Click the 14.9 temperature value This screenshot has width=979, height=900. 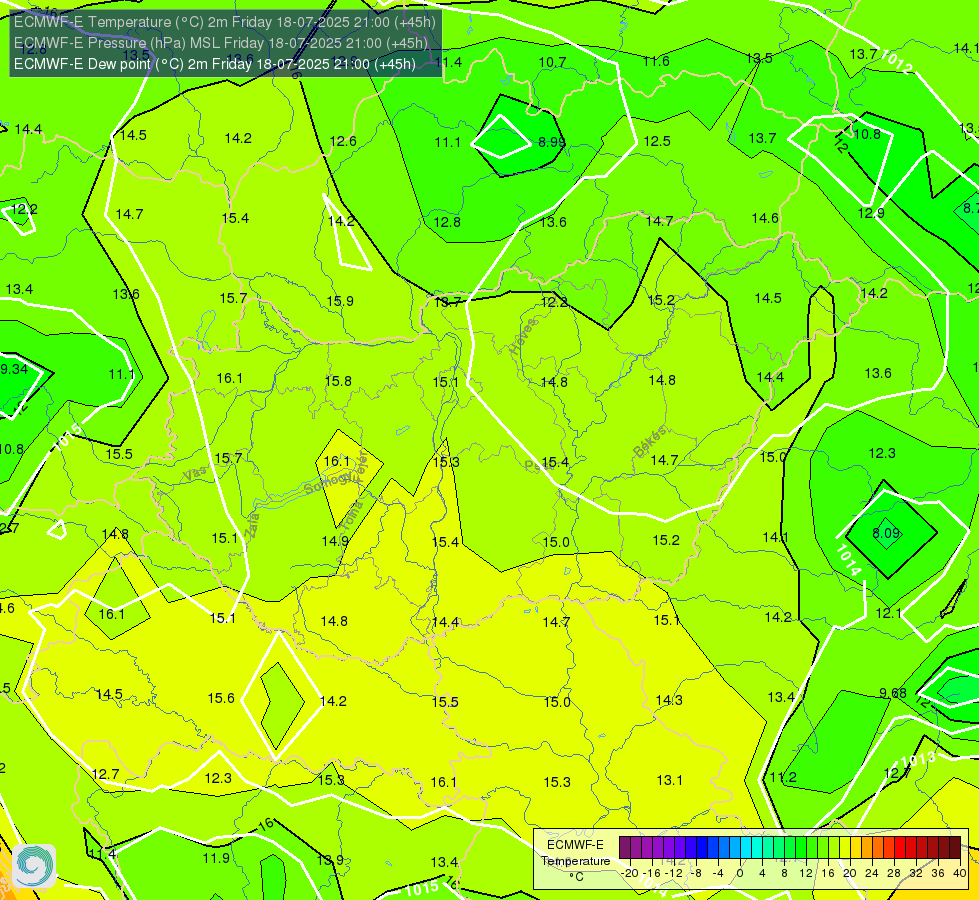click(335, 541)
